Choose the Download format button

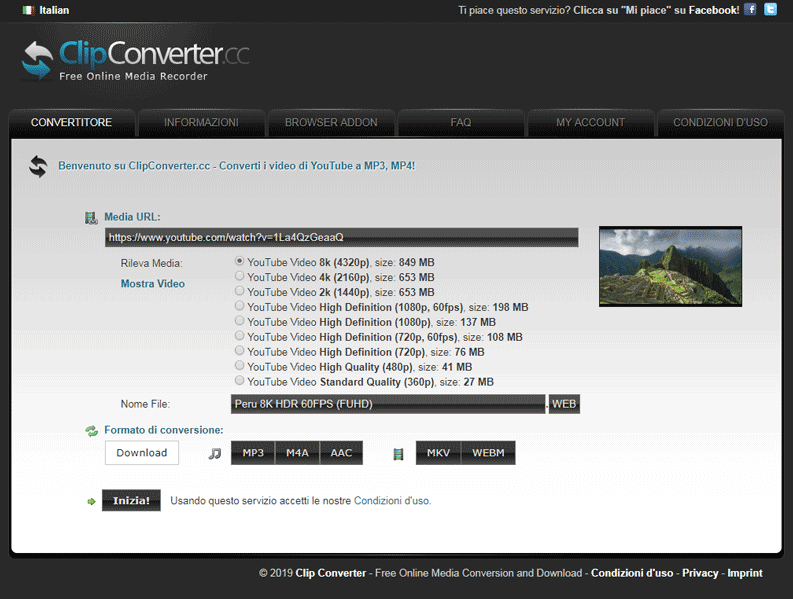click(x=142, y=453)
